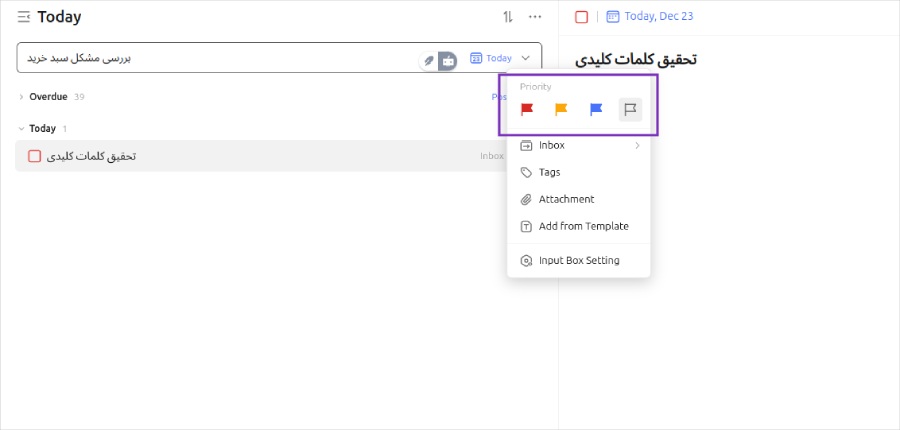Open the sort options icon
The height and width of the screenshot is (430, 900).
(x=507, y=17)
